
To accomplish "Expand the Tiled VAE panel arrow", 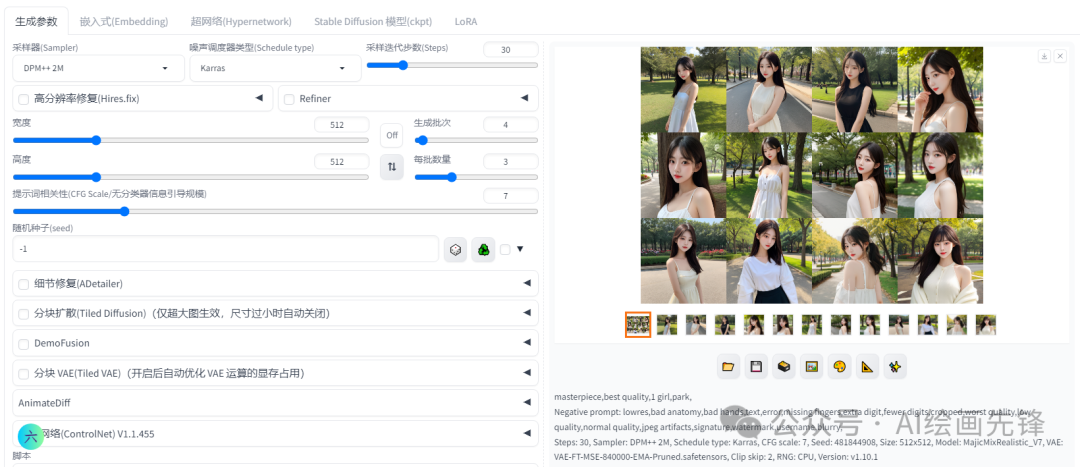I will (527, 372).
